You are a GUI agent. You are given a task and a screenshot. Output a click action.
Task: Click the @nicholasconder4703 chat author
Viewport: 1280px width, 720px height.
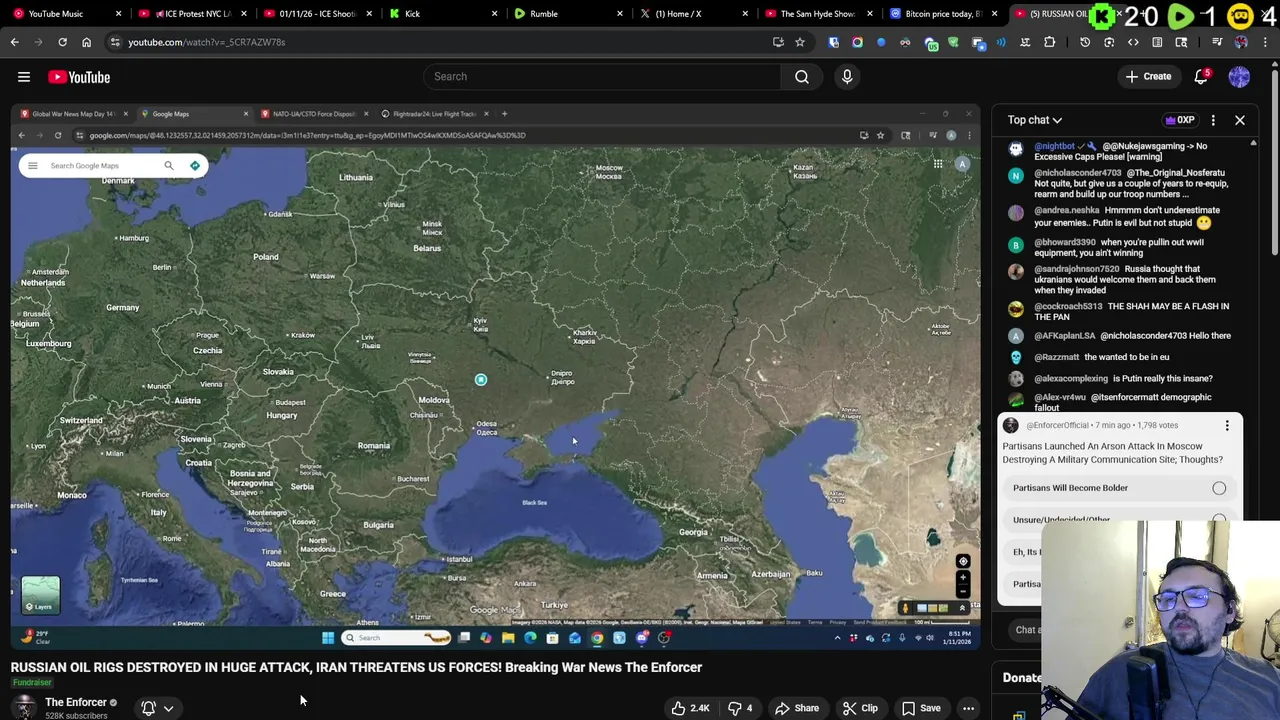tap(1078, 173)
